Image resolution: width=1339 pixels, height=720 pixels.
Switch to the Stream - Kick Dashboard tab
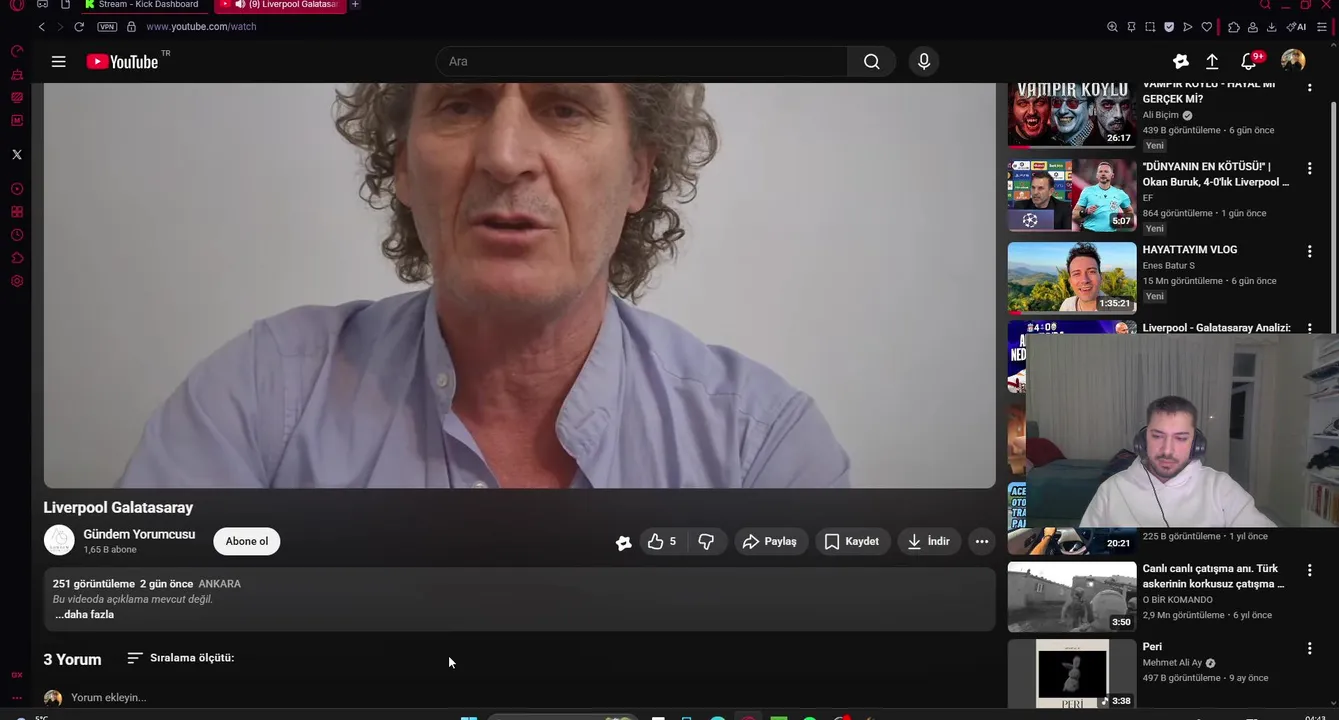point(143,5)
